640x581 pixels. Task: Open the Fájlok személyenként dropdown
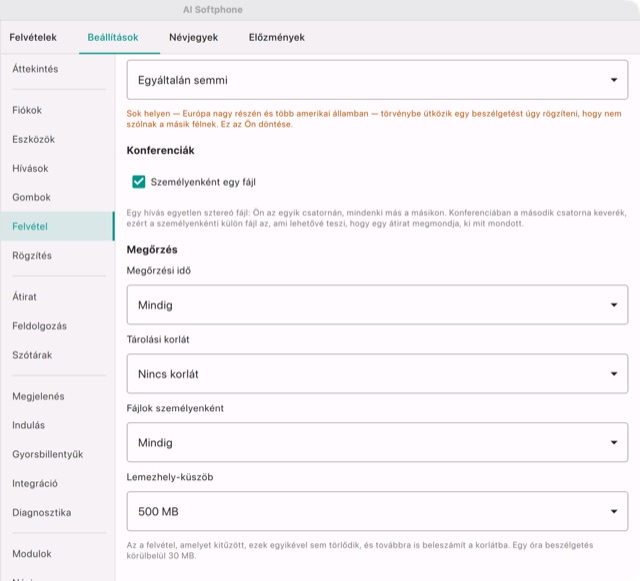(x=377, y=443)
